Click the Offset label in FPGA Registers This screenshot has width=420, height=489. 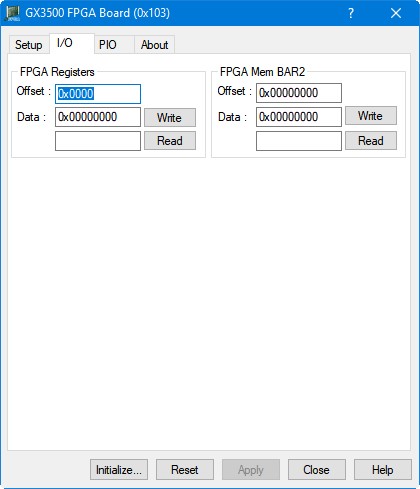(33, 91)
